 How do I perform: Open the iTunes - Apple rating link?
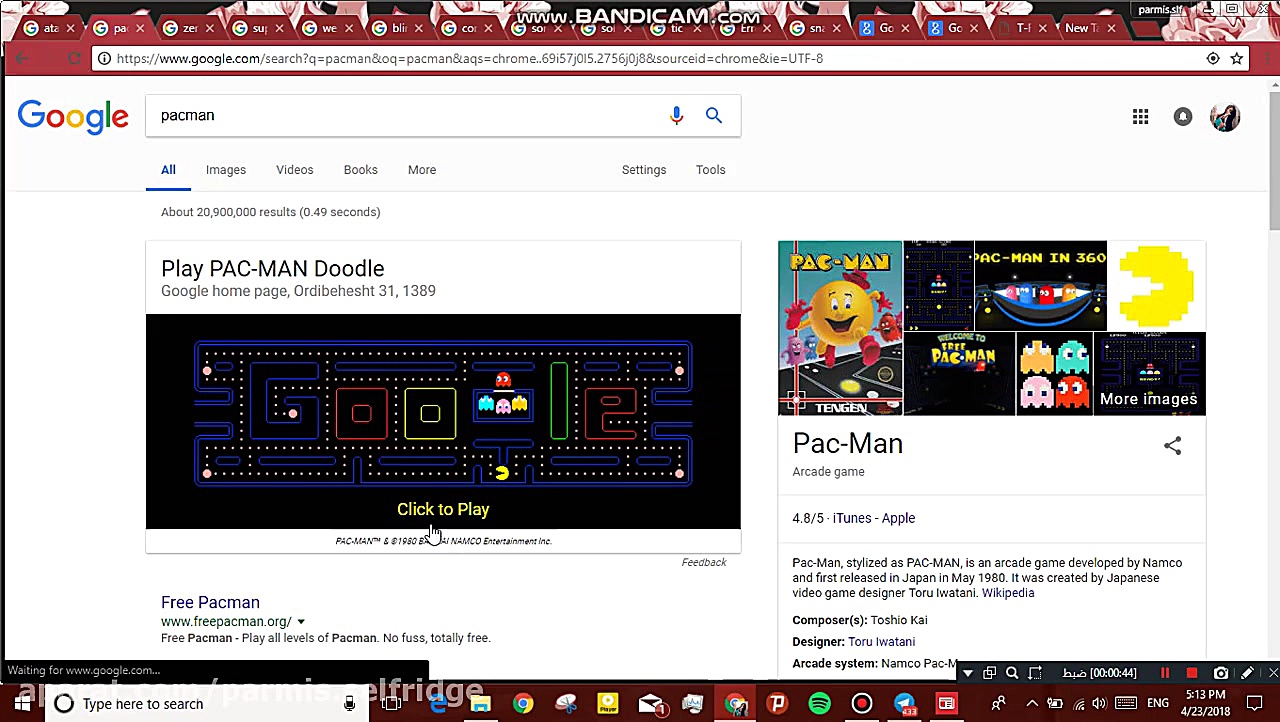(x=874, y=518)
